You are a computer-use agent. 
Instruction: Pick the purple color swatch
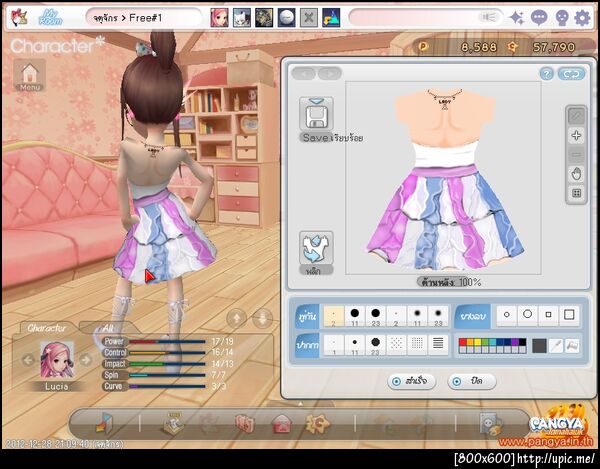point(515,342)
